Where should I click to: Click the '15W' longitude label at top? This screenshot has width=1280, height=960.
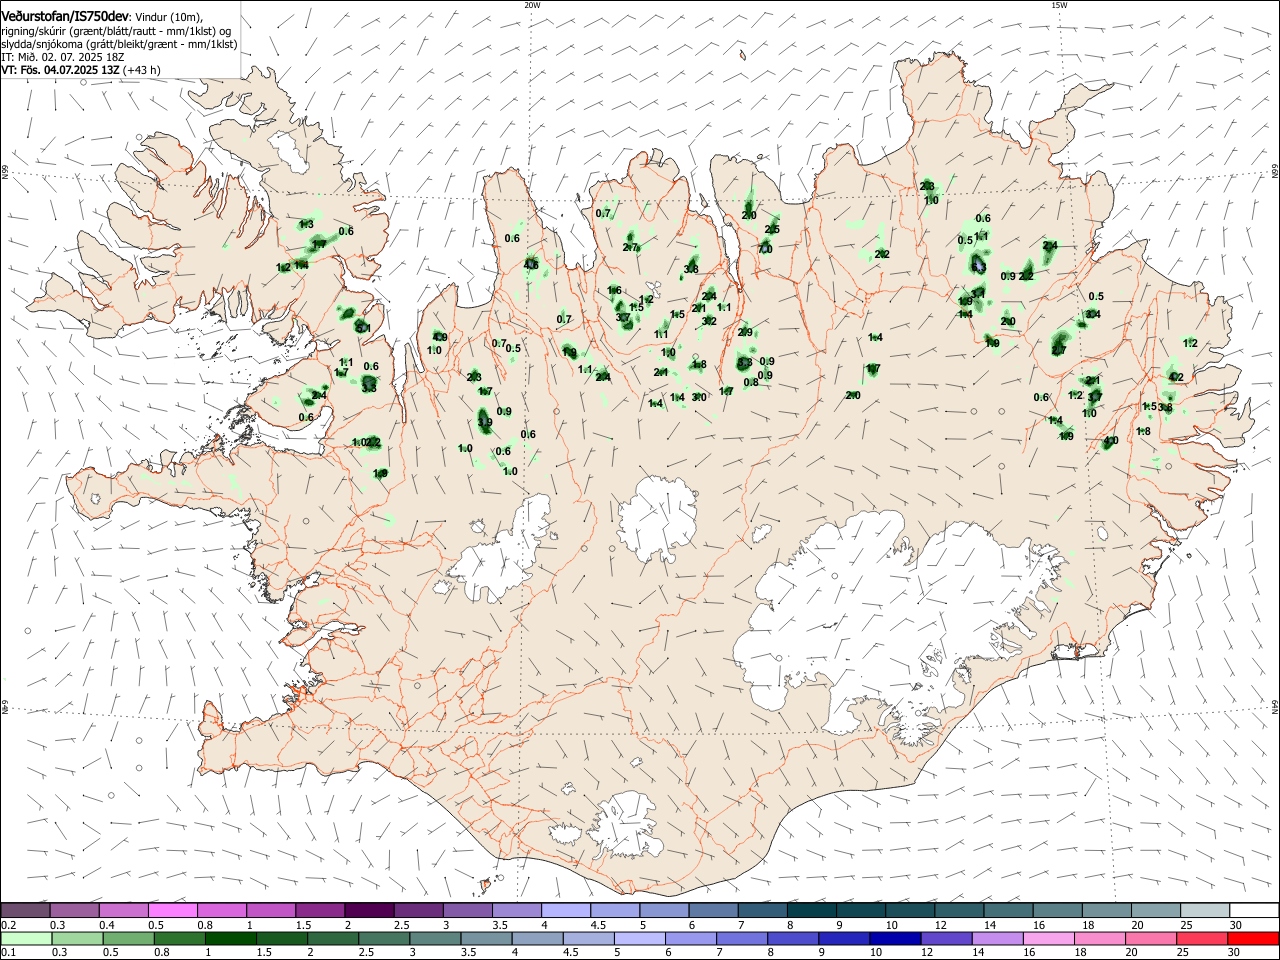point(1059,5)
